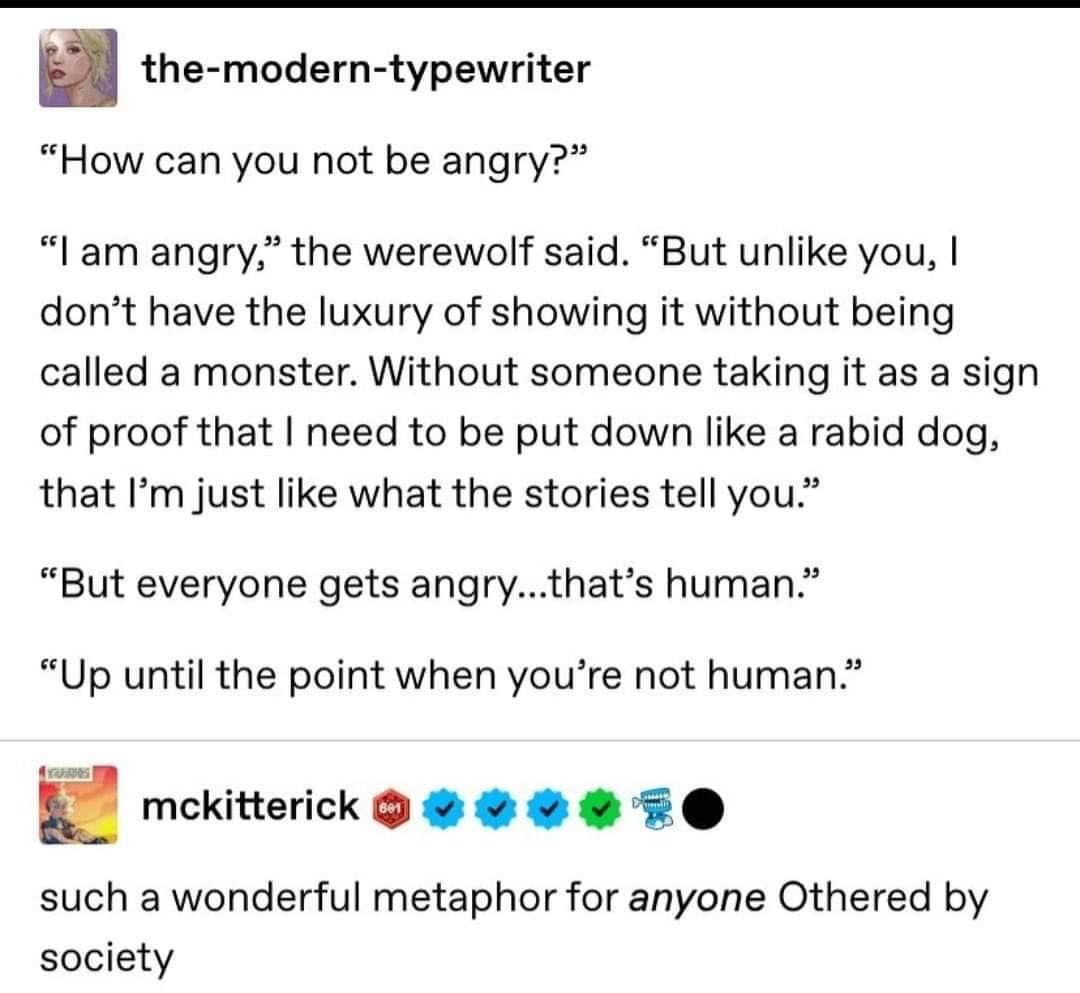The image size is (1080, 993).
Task: Open the mckitterick username link
Action: click(x=251, y=804)
